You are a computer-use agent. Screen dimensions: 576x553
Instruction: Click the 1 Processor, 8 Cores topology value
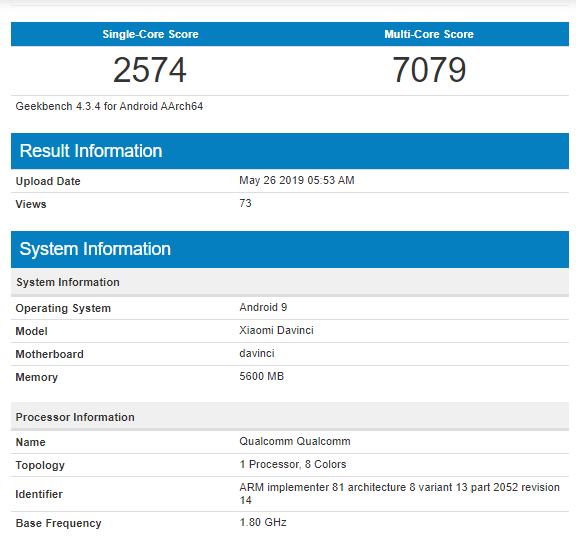tap(293, 464)
